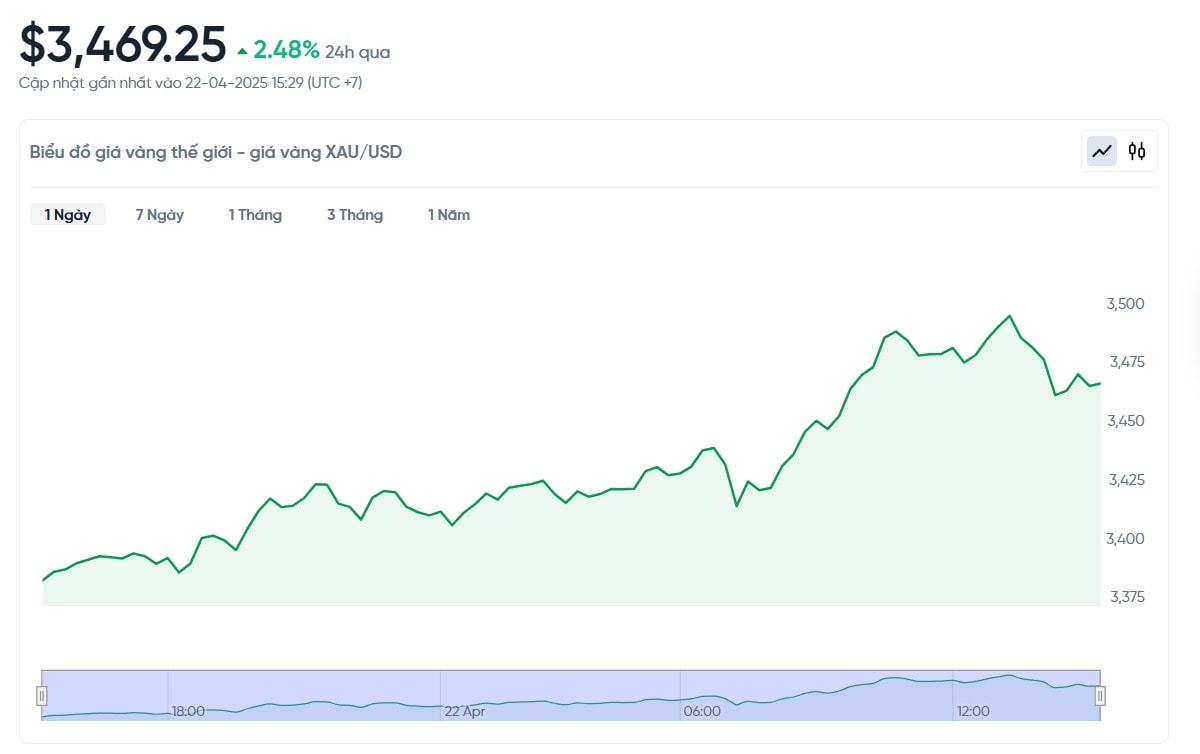1200x754 pixels.
Task: Click the 18:00 marker in the navigator
Action: point(188,711)
